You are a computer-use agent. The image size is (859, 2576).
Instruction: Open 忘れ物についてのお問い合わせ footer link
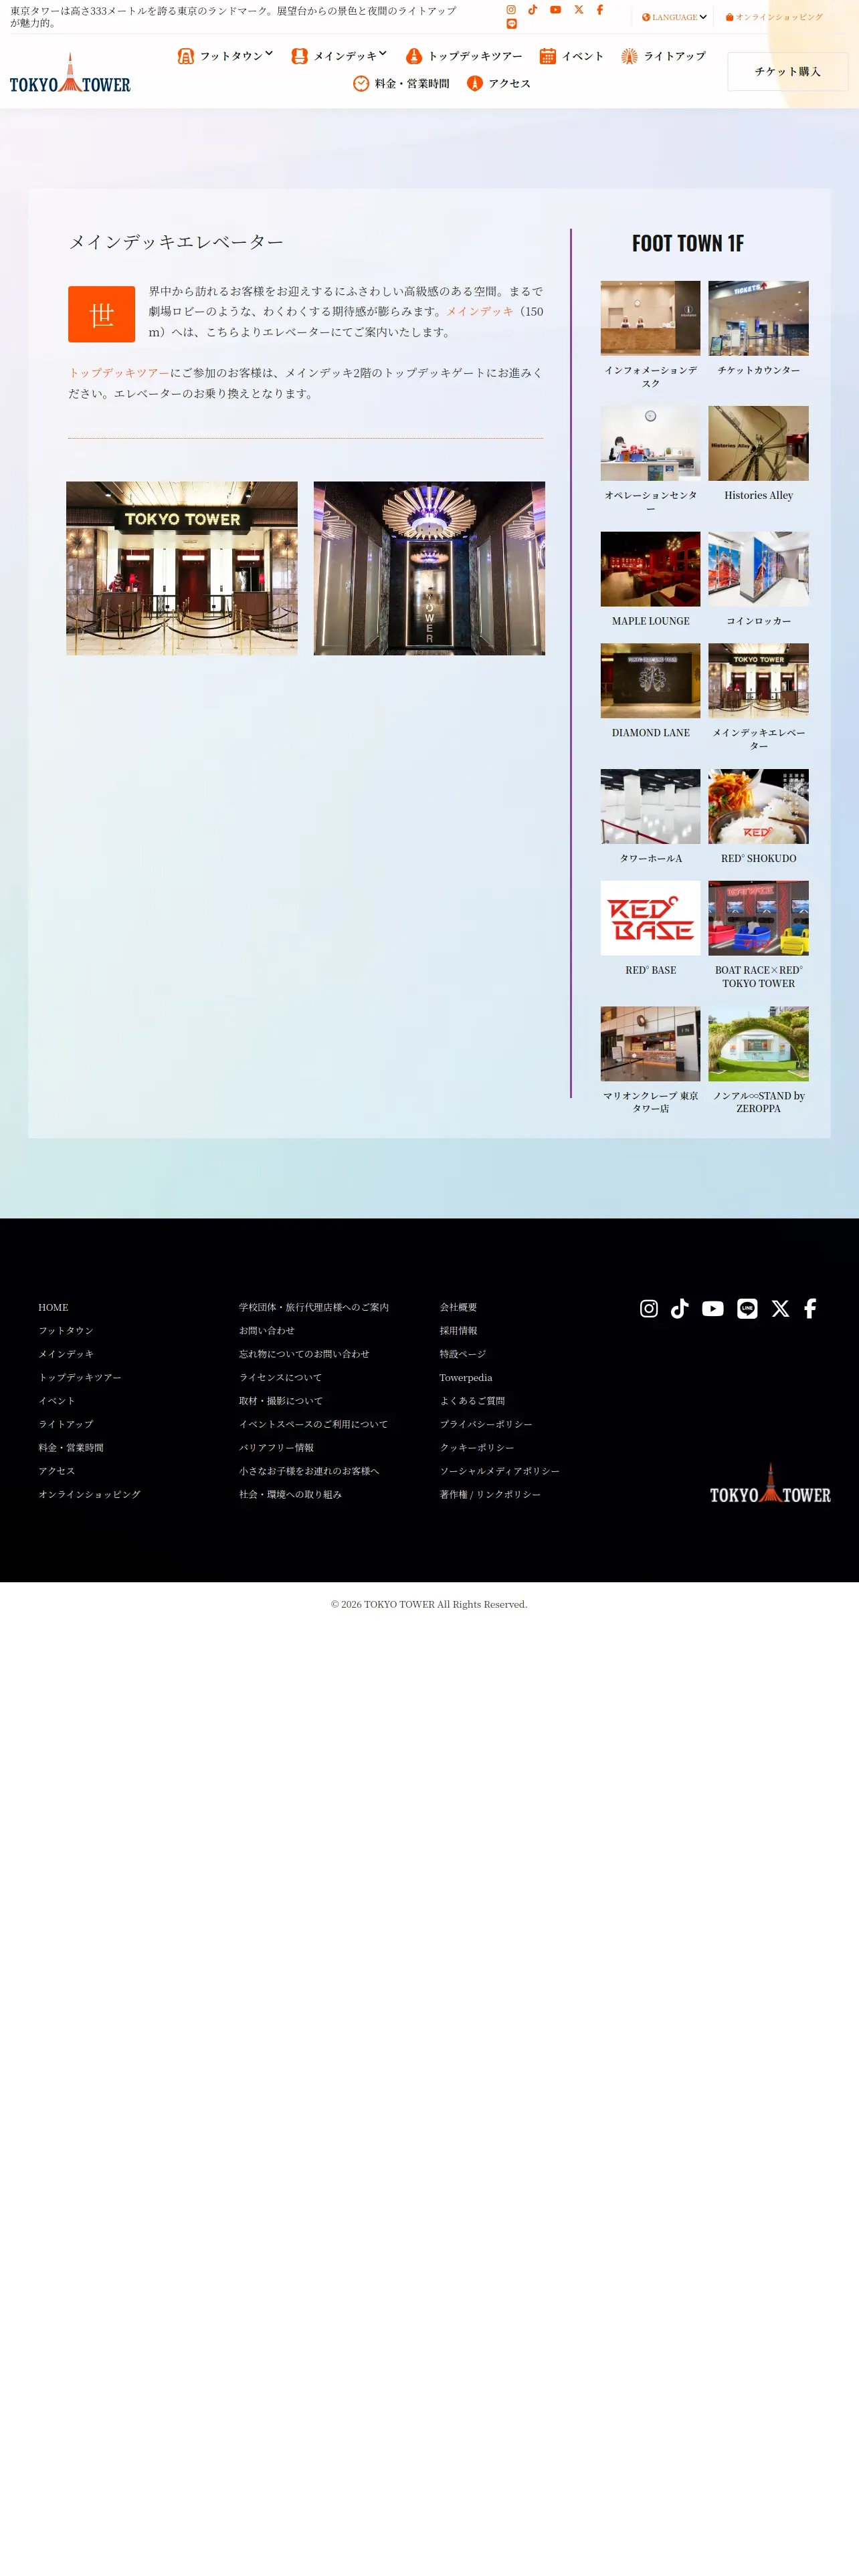click(x=304, y=1354)
